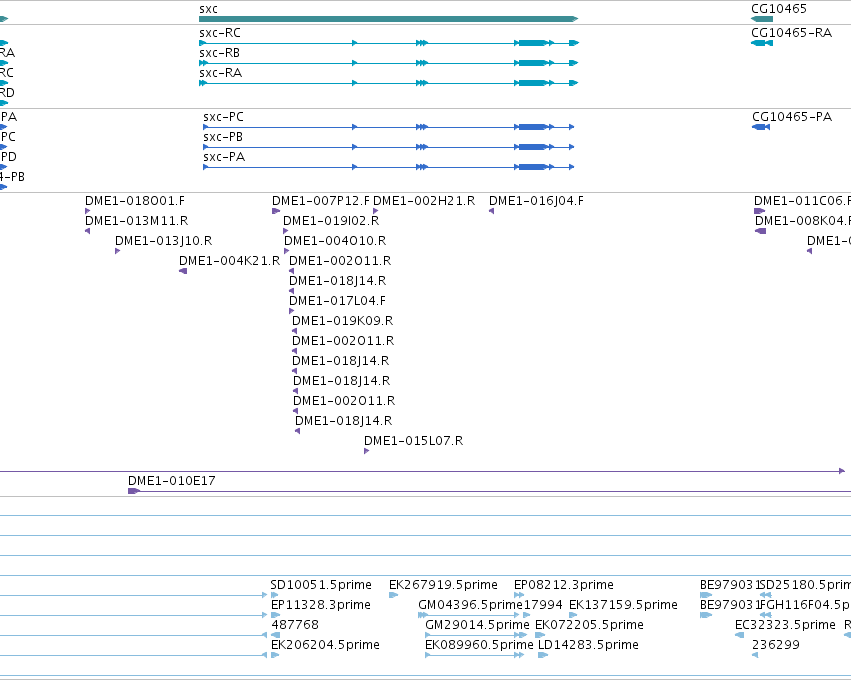Select the CG10465-PA coding feature

[761, 127]
